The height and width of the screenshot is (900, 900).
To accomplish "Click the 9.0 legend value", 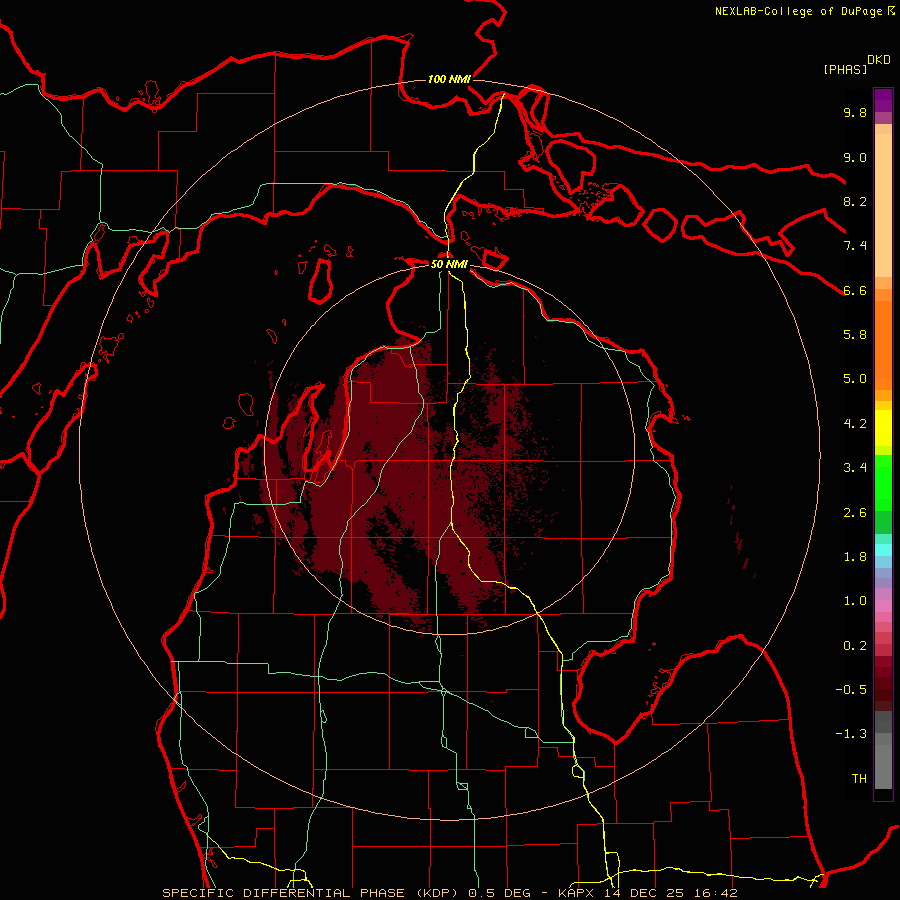I will [x=855, y=157].
